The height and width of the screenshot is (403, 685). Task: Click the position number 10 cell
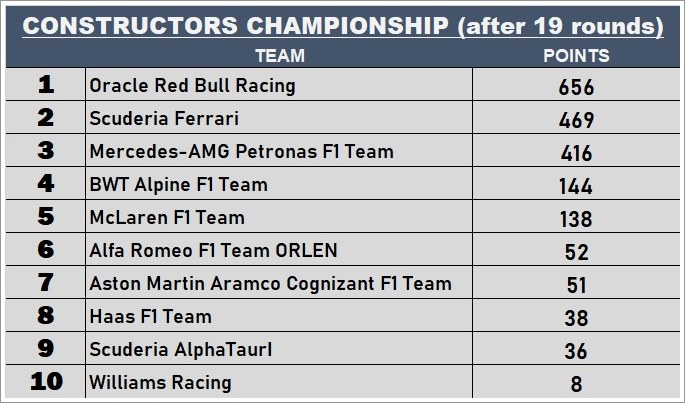tap(45, 382)
